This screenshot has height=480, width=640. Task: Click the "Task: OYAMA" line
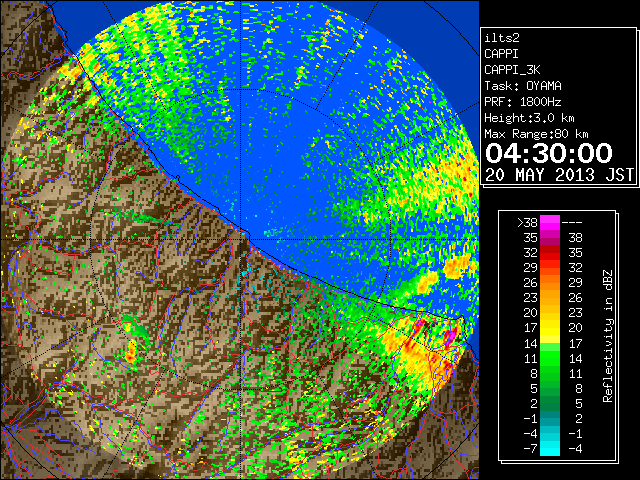coord(523,86)
